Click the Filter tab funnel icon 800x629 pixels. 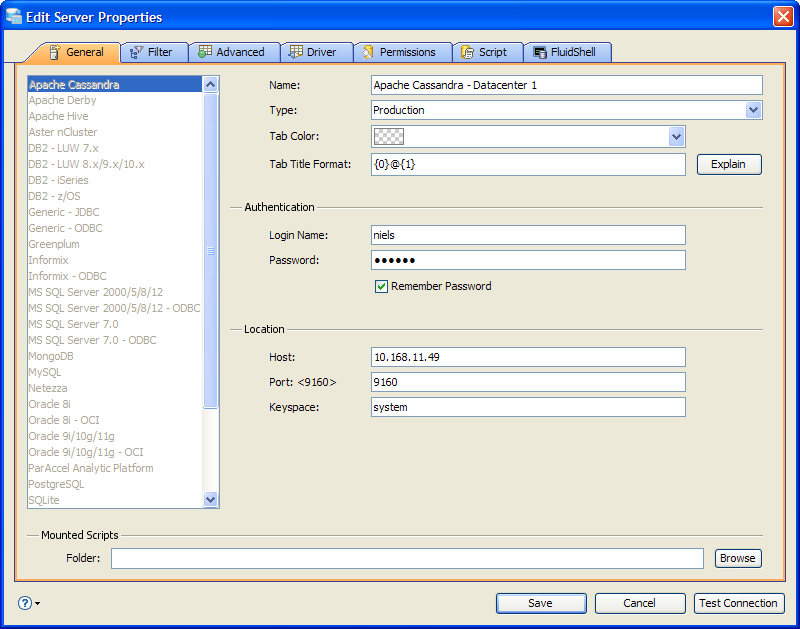click(x=136, y=52)
